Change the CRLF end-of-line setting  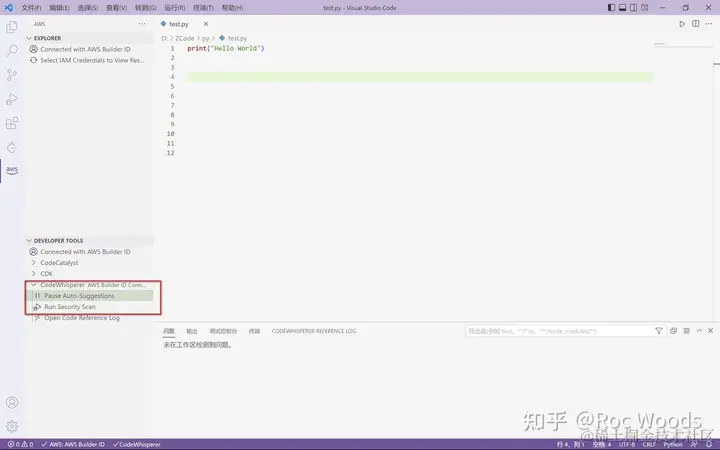[x=649, y=444]
